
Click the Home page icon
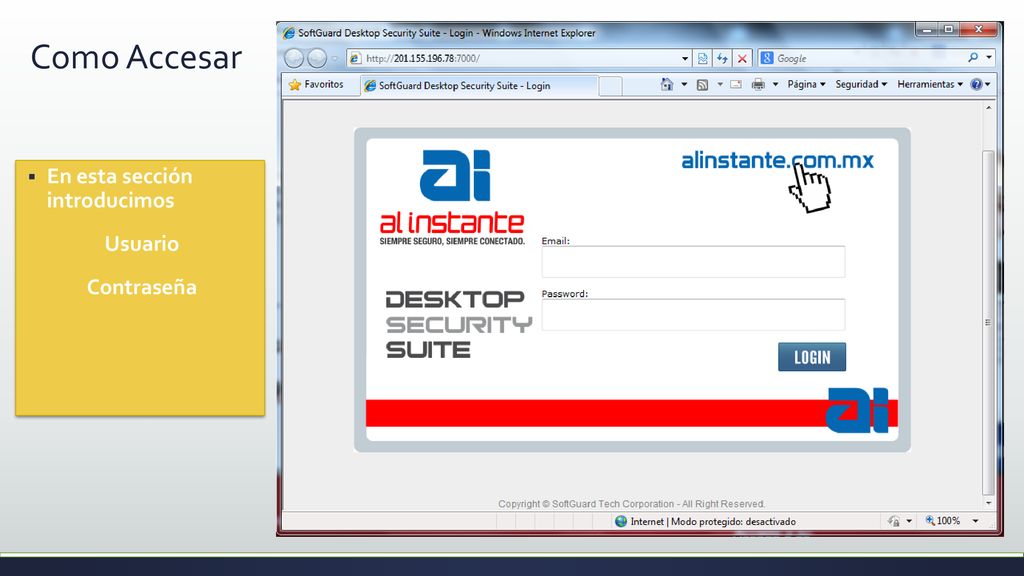click(666, 84)
